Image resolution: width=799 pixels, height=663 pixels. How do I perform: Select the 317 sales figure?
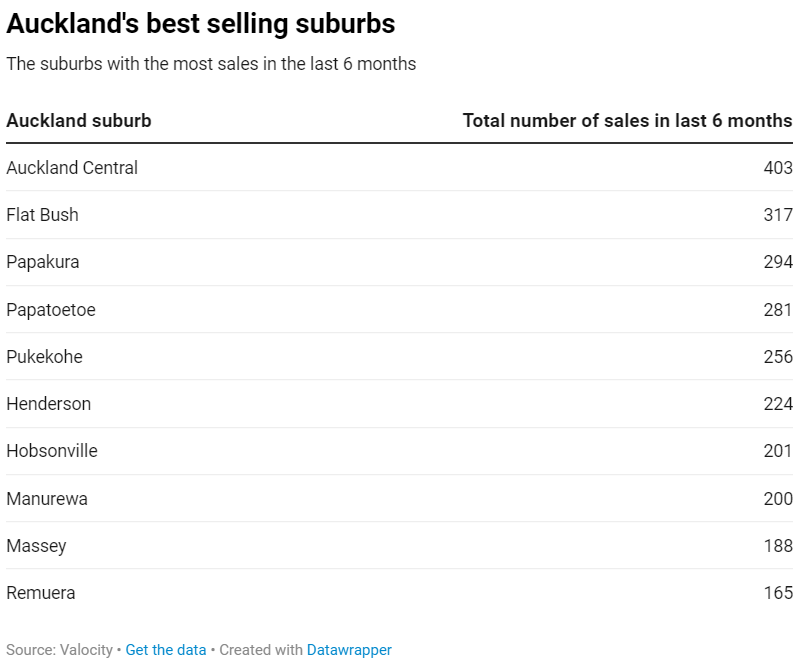tap(778, 215)
